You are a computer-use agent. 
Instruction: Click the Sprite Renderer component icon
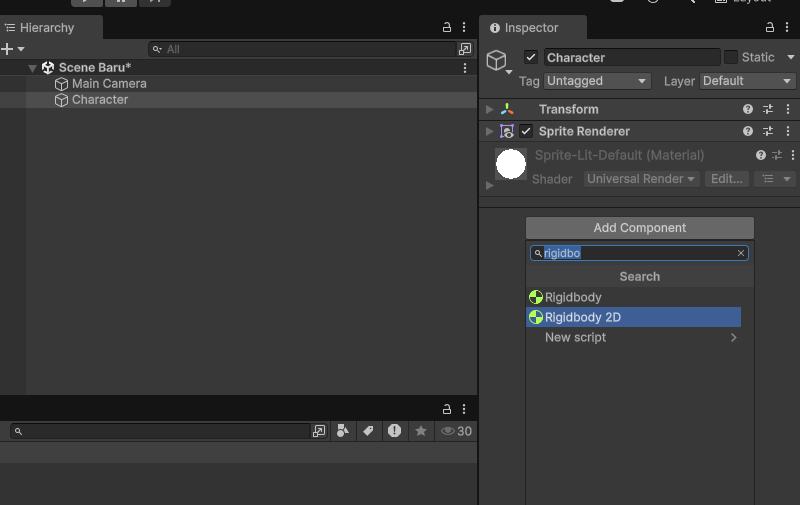click(x=507, y=132)
